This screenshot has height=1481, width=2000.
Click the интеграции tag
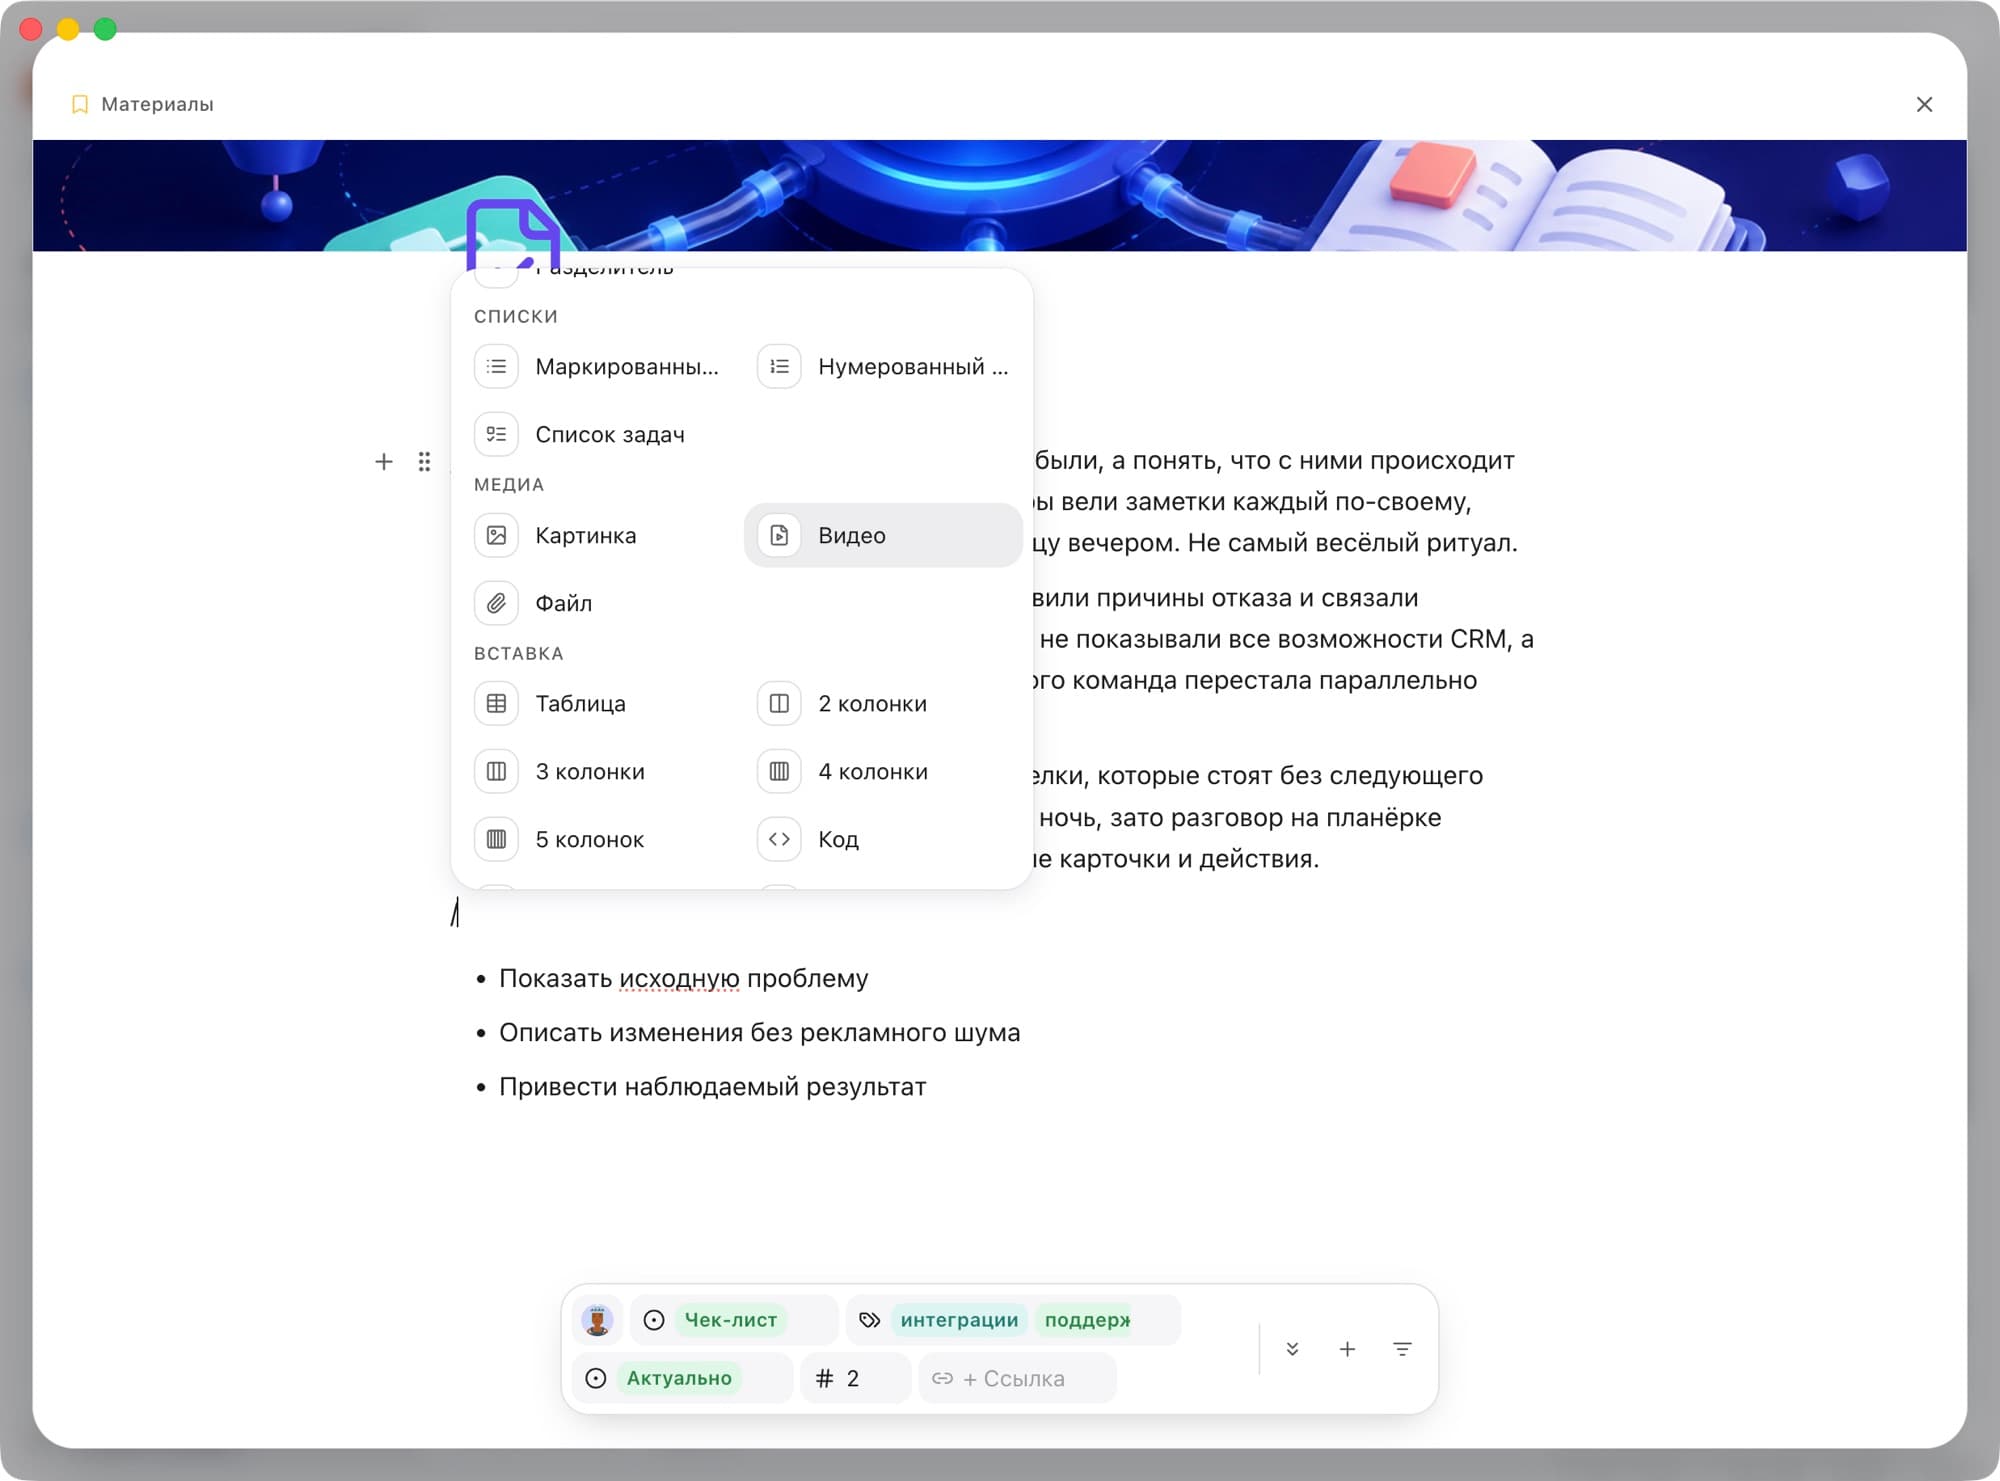(959, 1320)
